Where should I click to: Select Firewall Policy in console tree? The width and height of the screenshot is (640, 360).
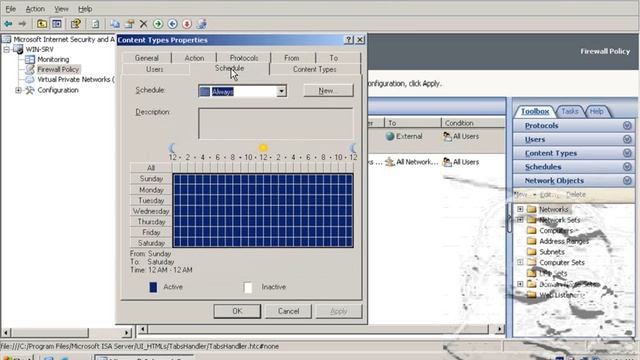[58, 69]
